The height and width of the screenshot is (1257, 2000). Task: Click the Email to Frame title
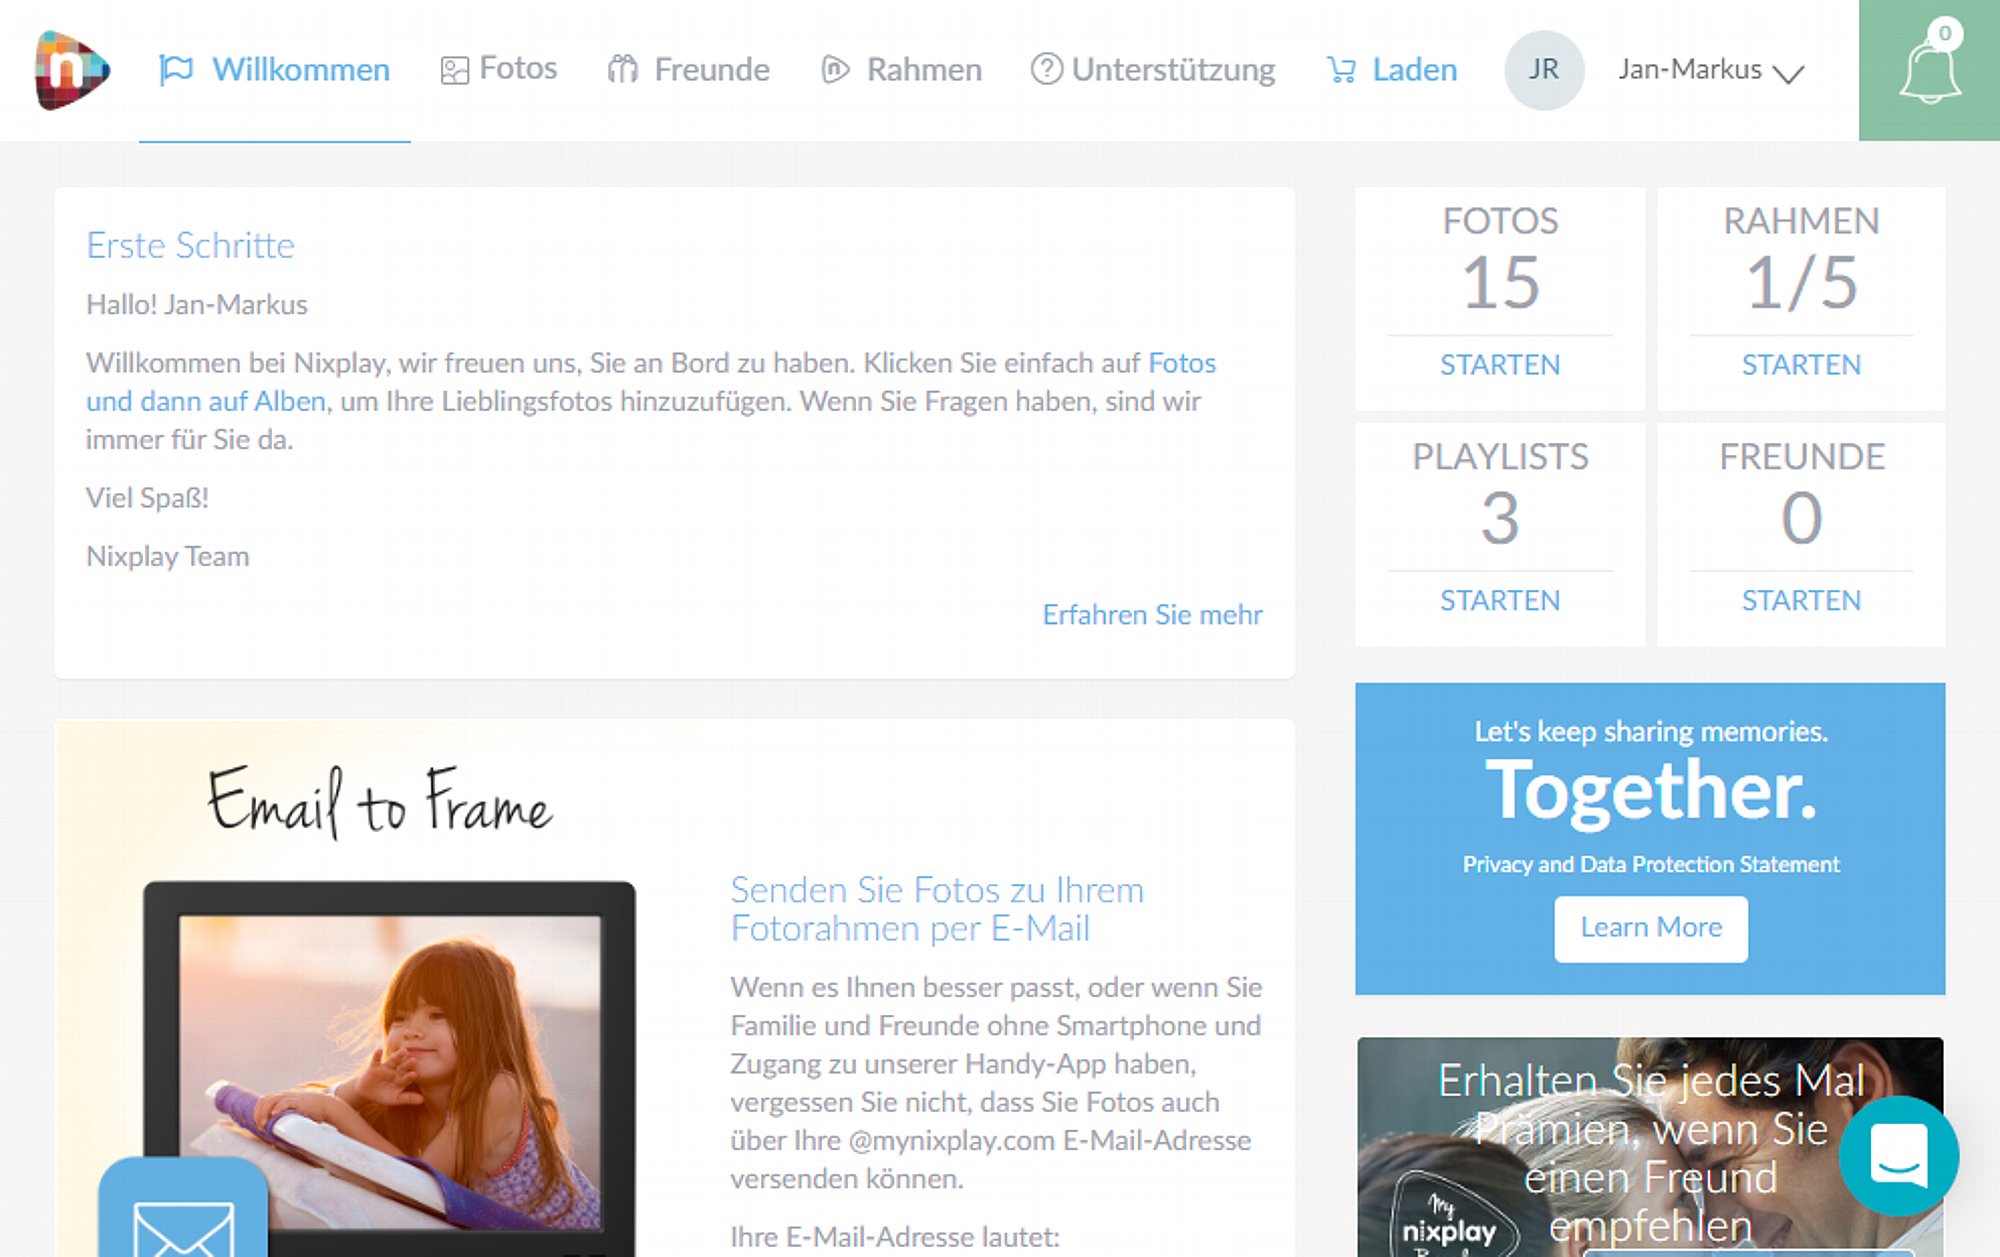[379, 803]
